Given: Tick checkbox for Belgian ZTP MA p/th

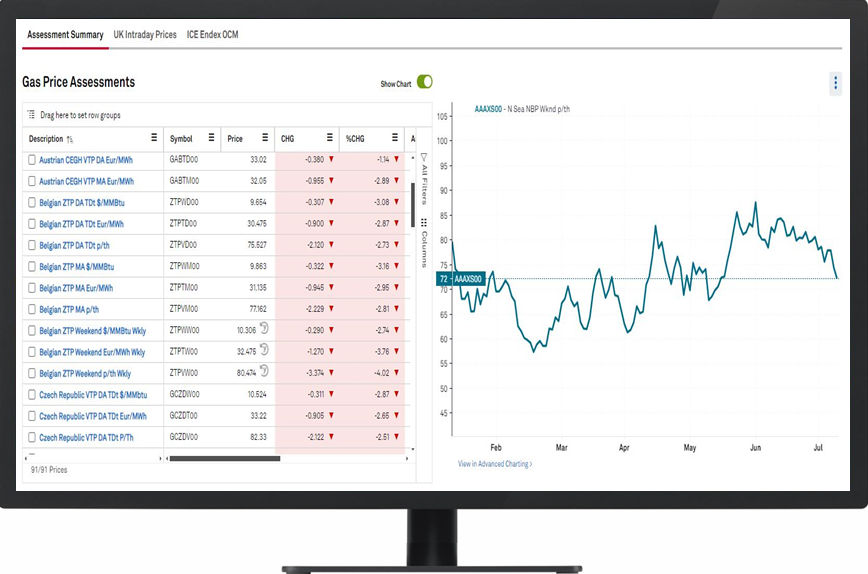Looking at the screenshot, I should point(32,310).
